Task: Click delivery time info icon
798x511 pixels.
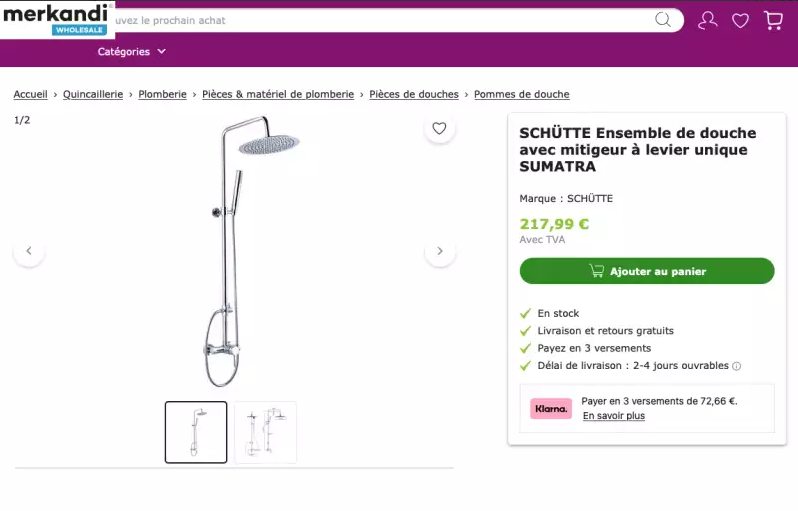Action: (x=737, y=366)
